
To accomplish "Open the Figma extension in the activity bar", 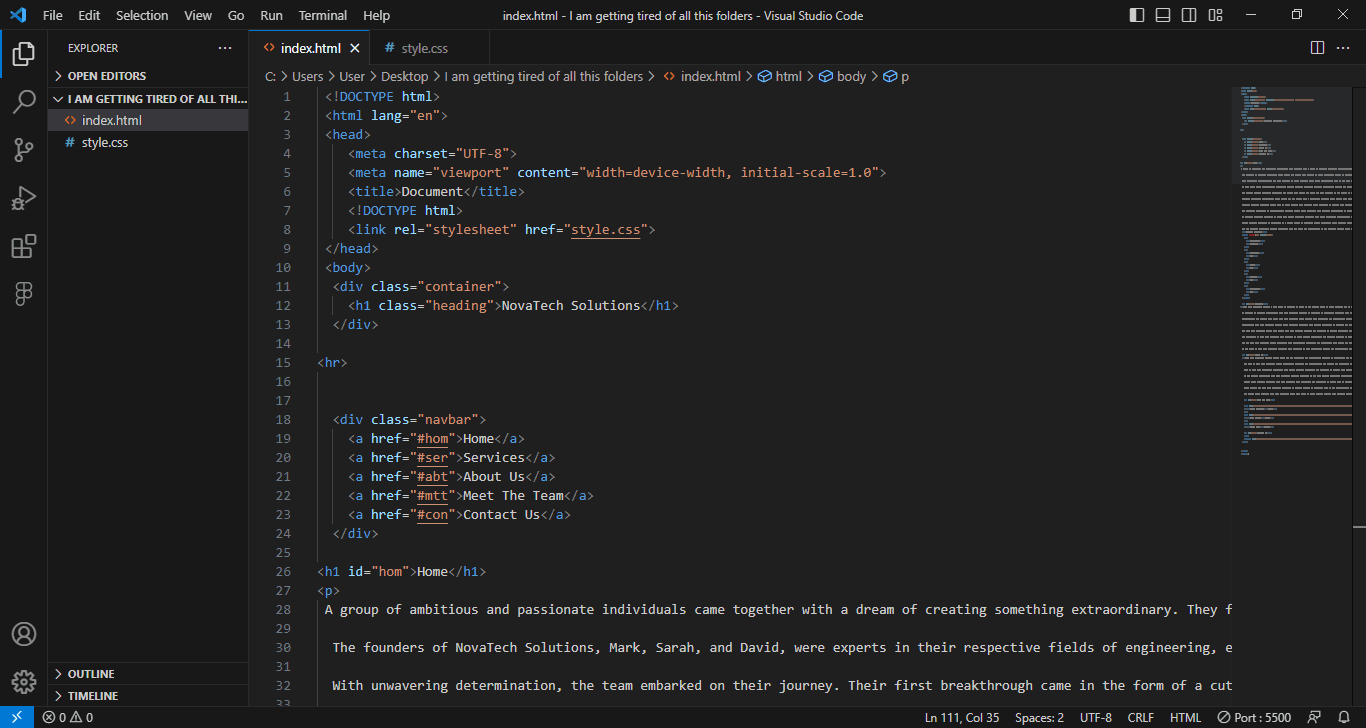I will point(24,294).
